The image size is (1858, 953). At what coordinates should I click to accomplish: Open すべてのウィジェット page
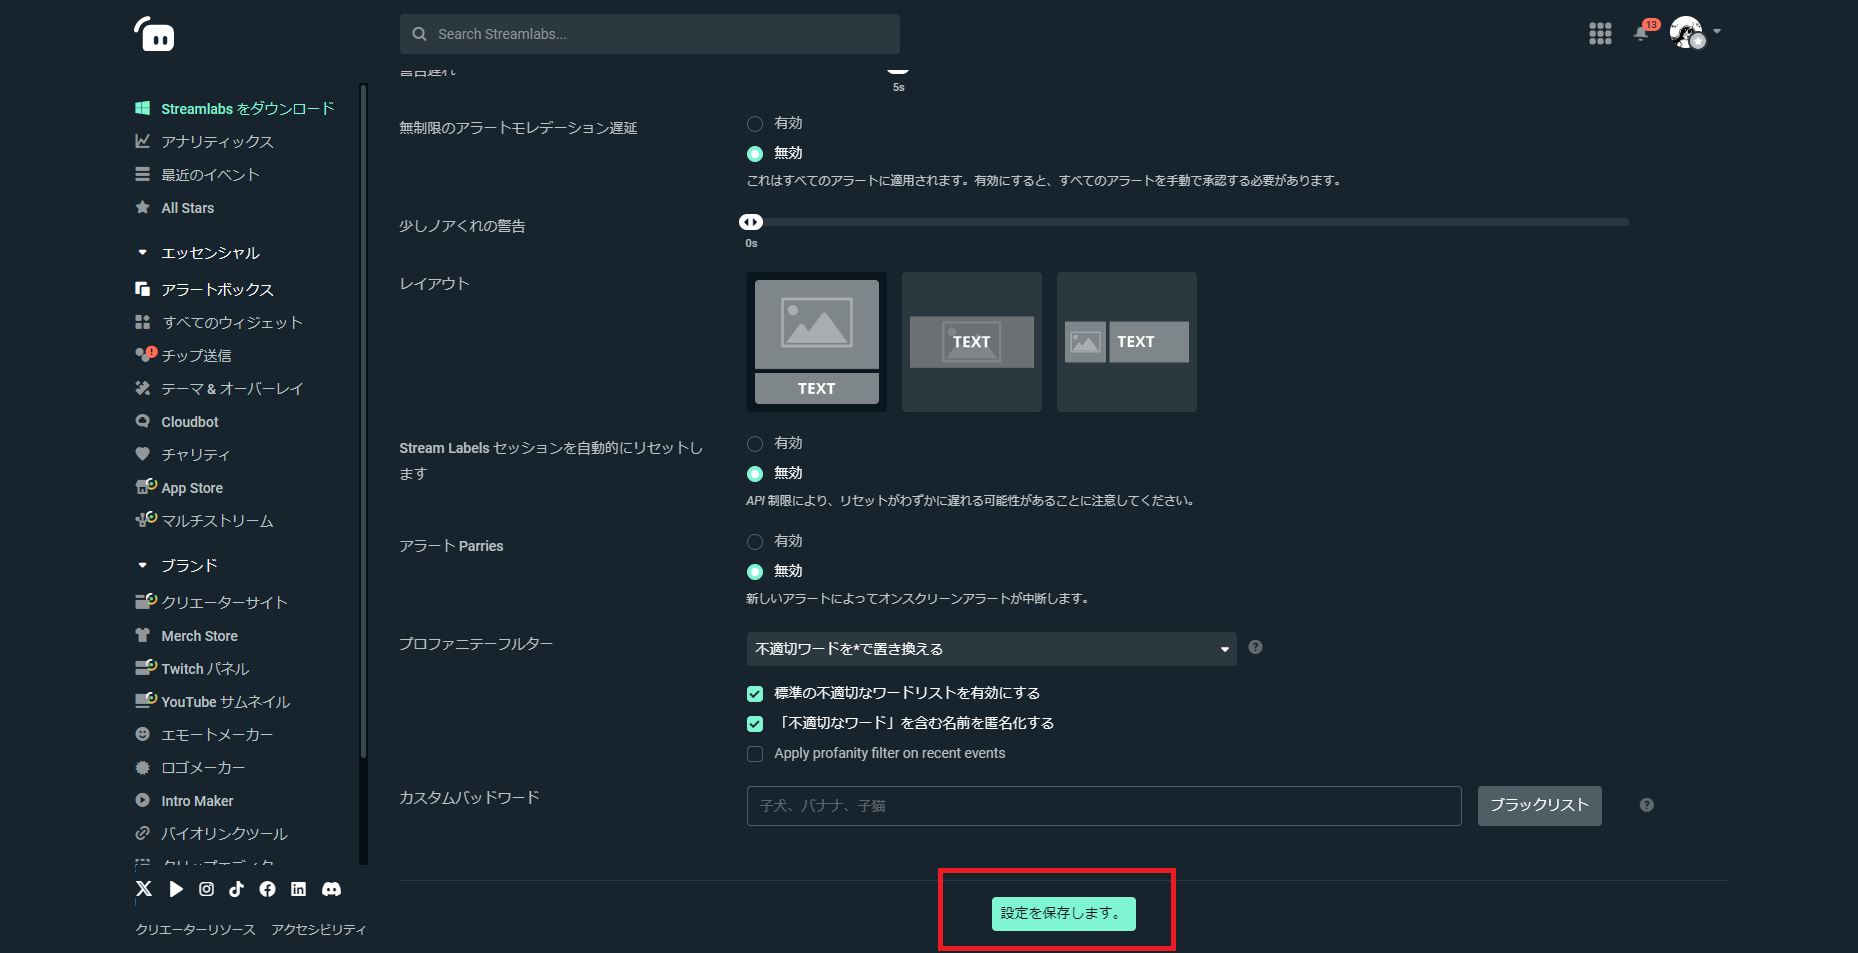231,322
